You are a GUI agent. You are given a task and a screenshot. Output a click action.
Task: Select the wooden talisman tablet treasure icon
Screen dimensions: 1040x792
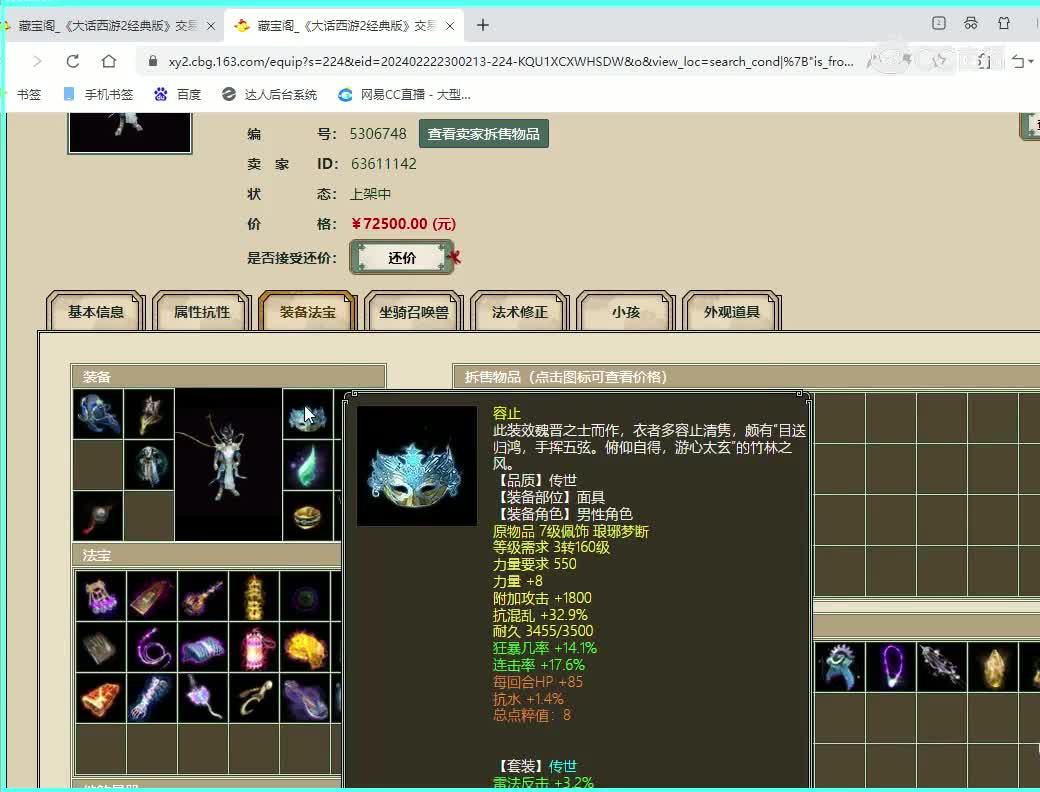point(152,596)
